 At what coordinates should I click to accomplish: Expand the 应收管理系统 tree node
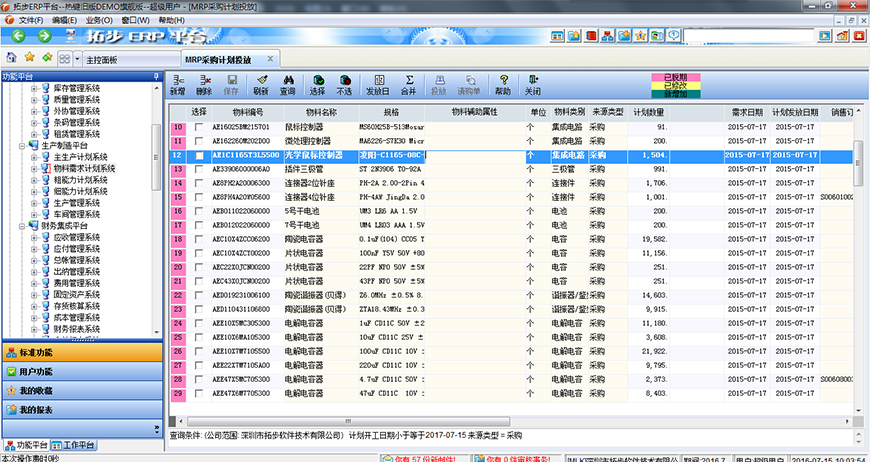[x=34, y=237]
